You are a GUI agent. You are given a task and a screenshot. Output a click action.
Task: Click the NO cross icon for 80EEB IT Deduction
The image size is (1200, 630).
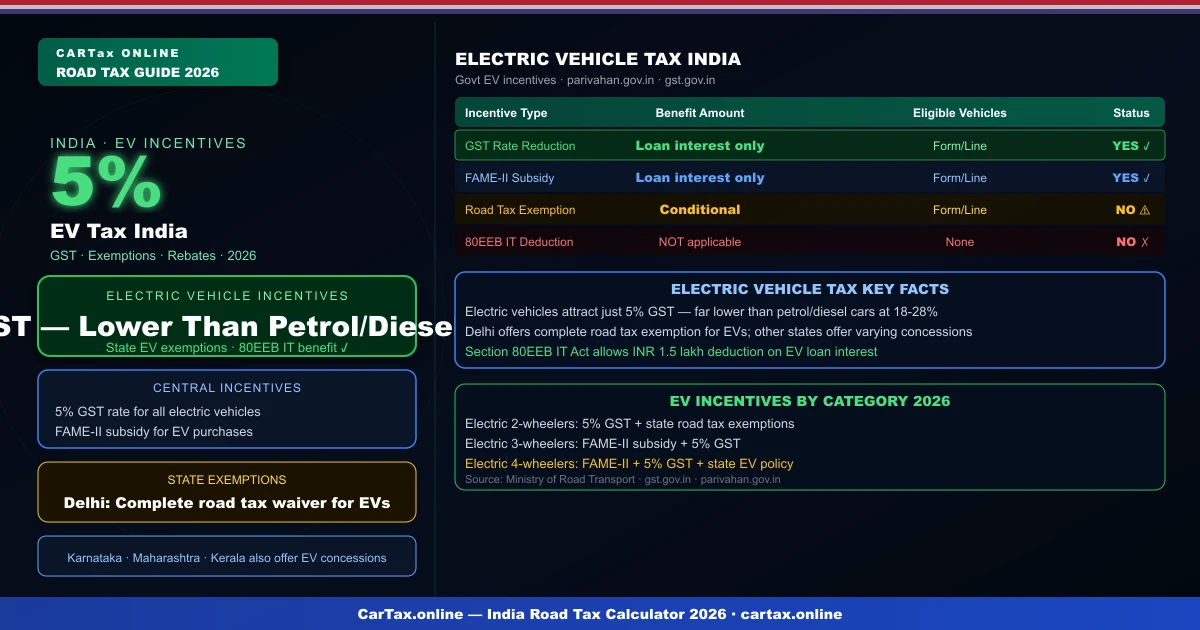click(1143, 241)
